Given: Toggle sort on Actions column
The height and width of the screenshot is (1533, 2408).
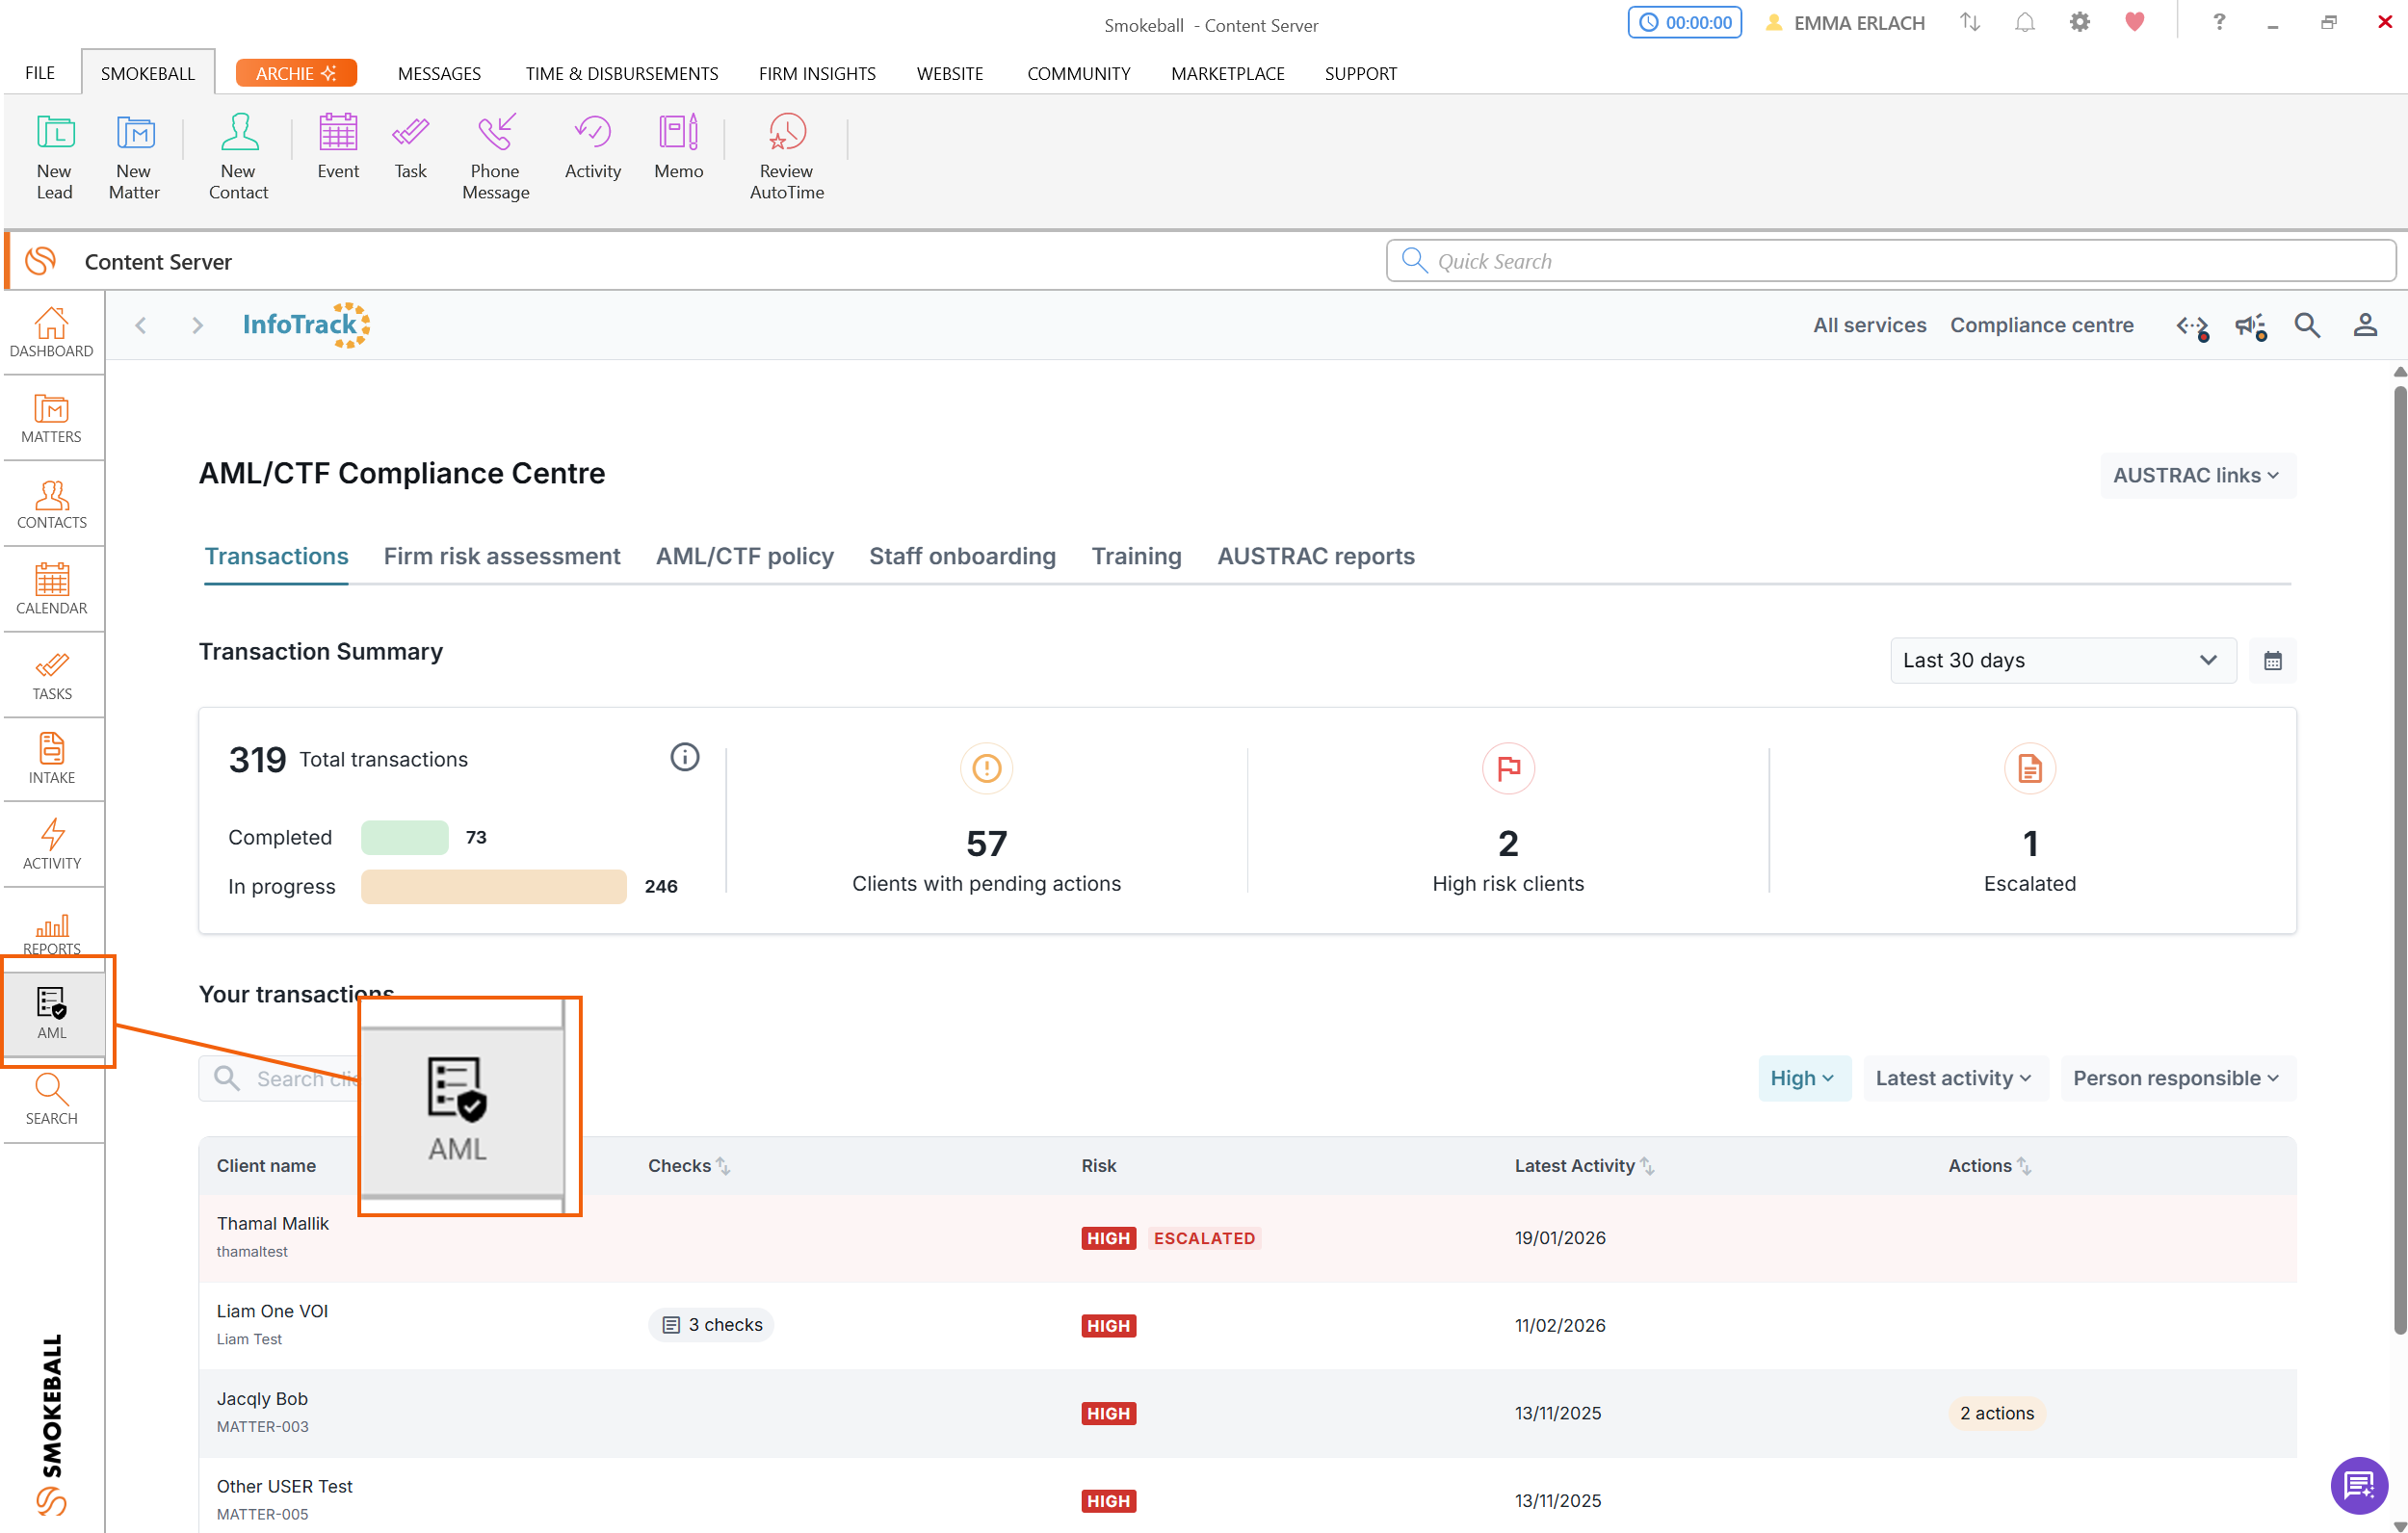Looking at the screenshot, I should 2023,1165.
